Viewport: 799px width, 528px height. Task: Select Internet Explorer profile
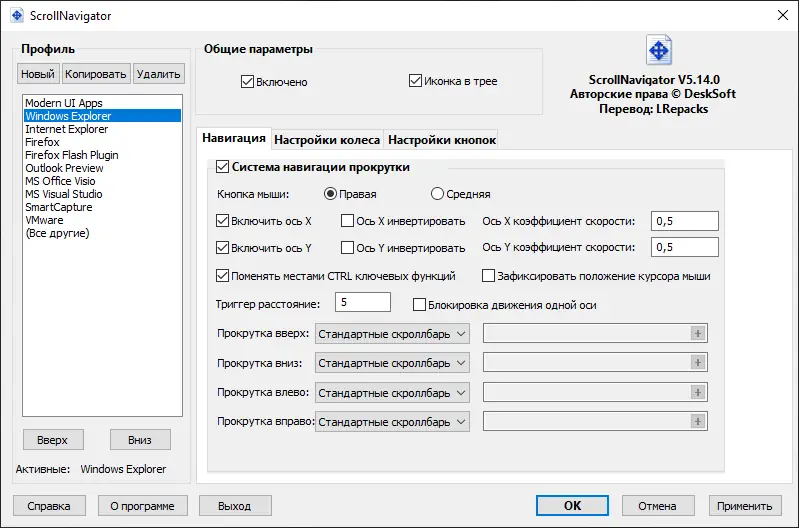[102, 129]
